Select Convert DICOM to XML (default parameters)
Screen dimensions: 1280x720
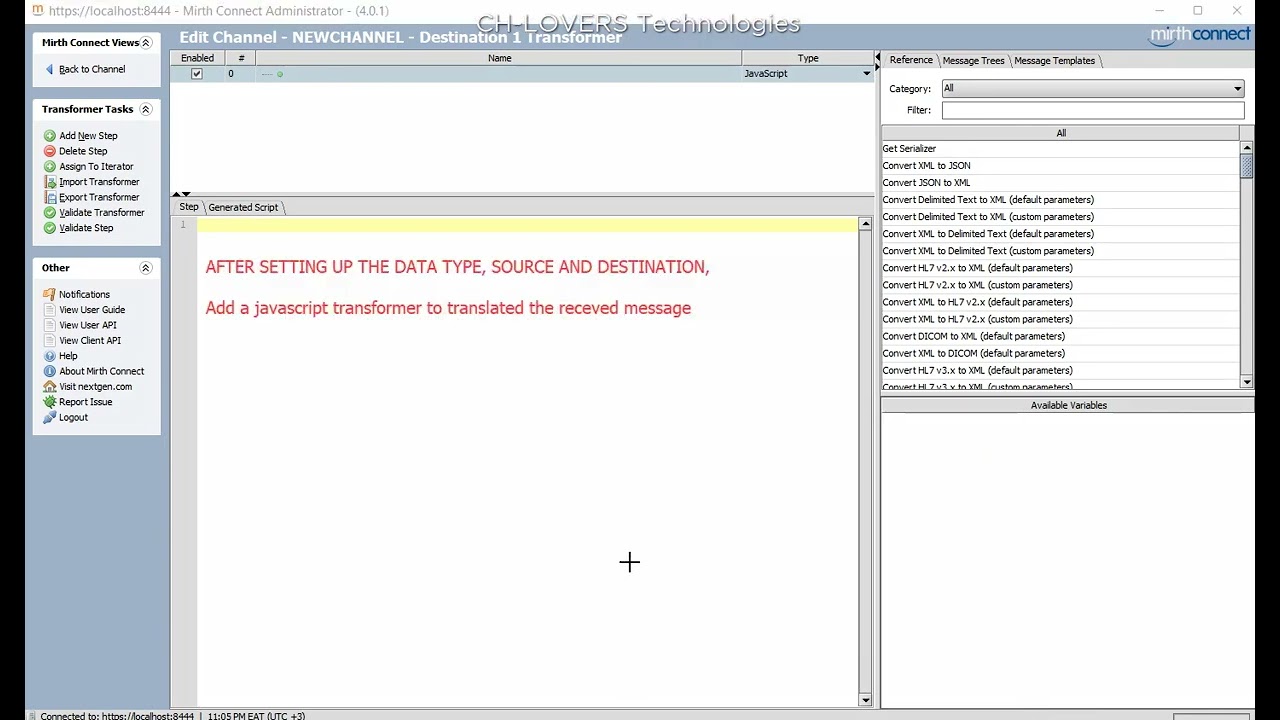[1060, 336]
